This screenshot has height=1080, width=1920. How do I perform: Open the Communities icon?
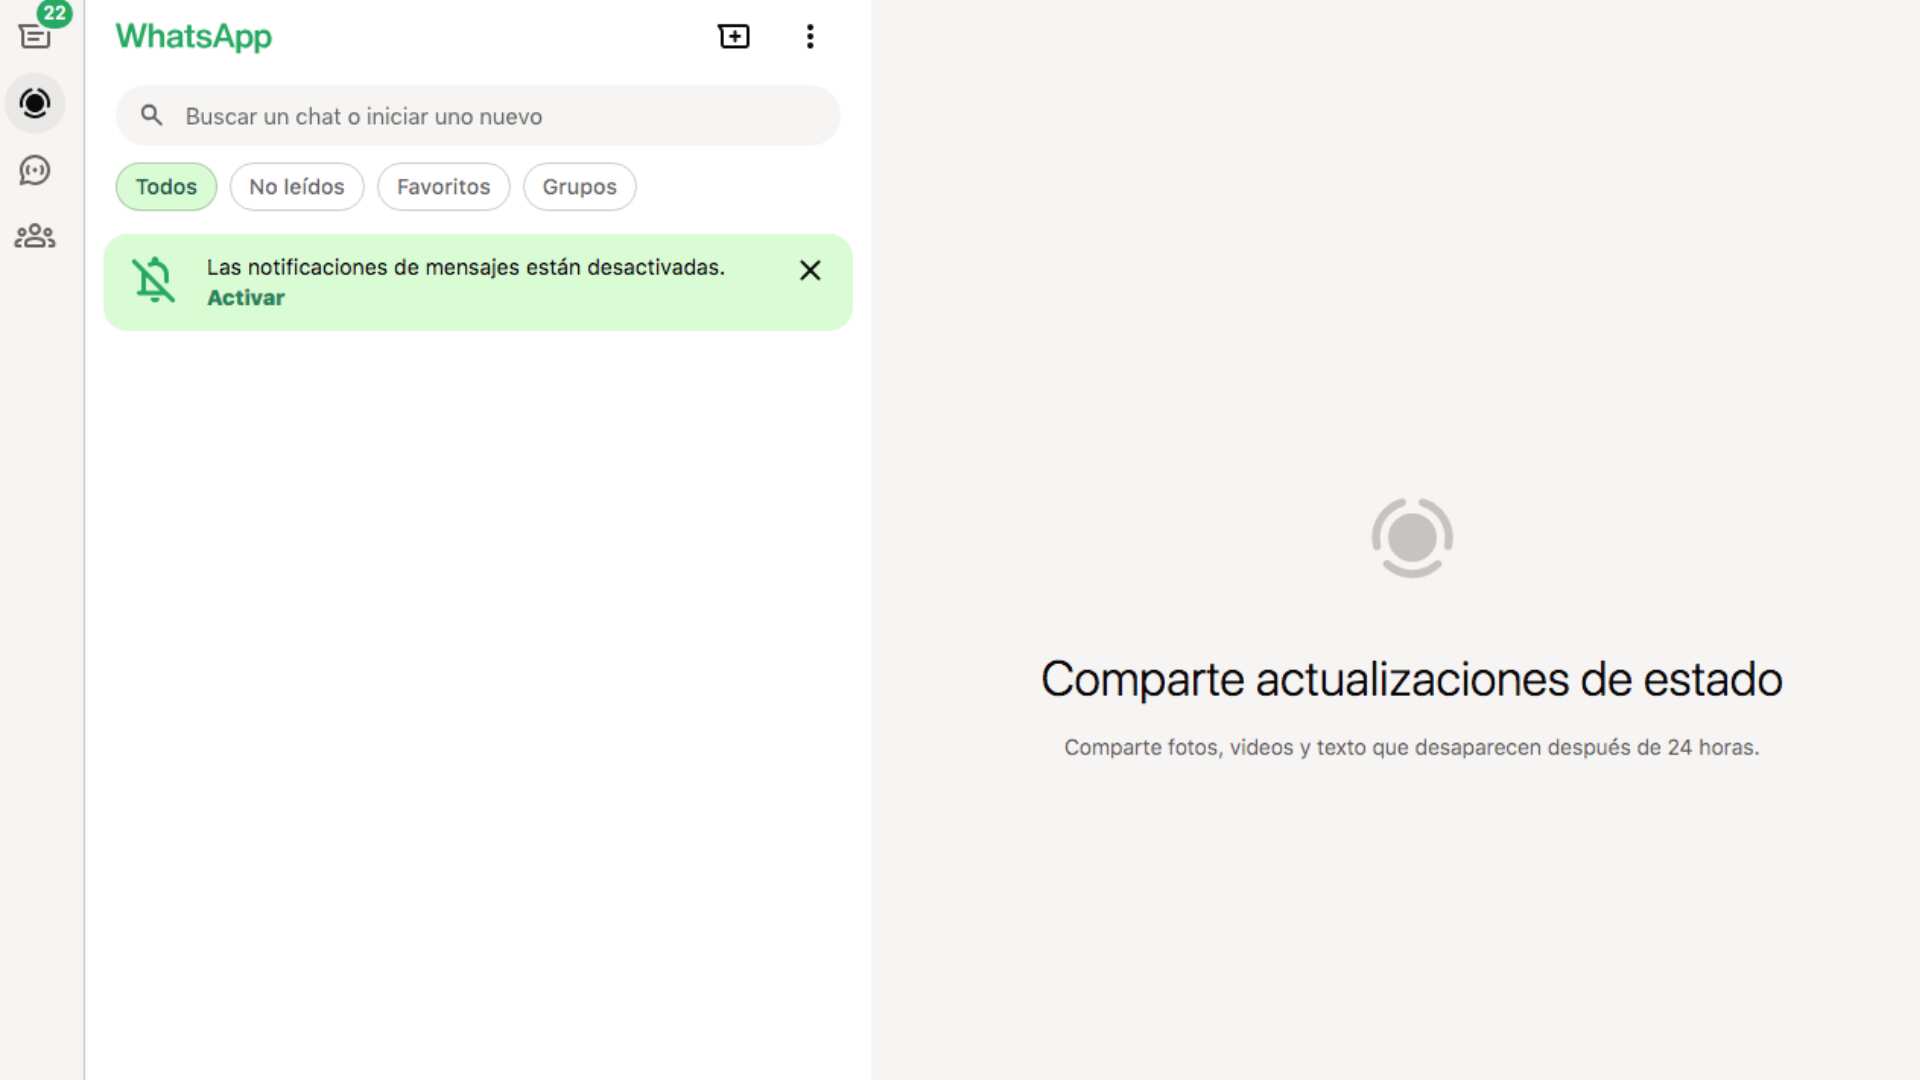pyautogui.click(x=36, y=236)
